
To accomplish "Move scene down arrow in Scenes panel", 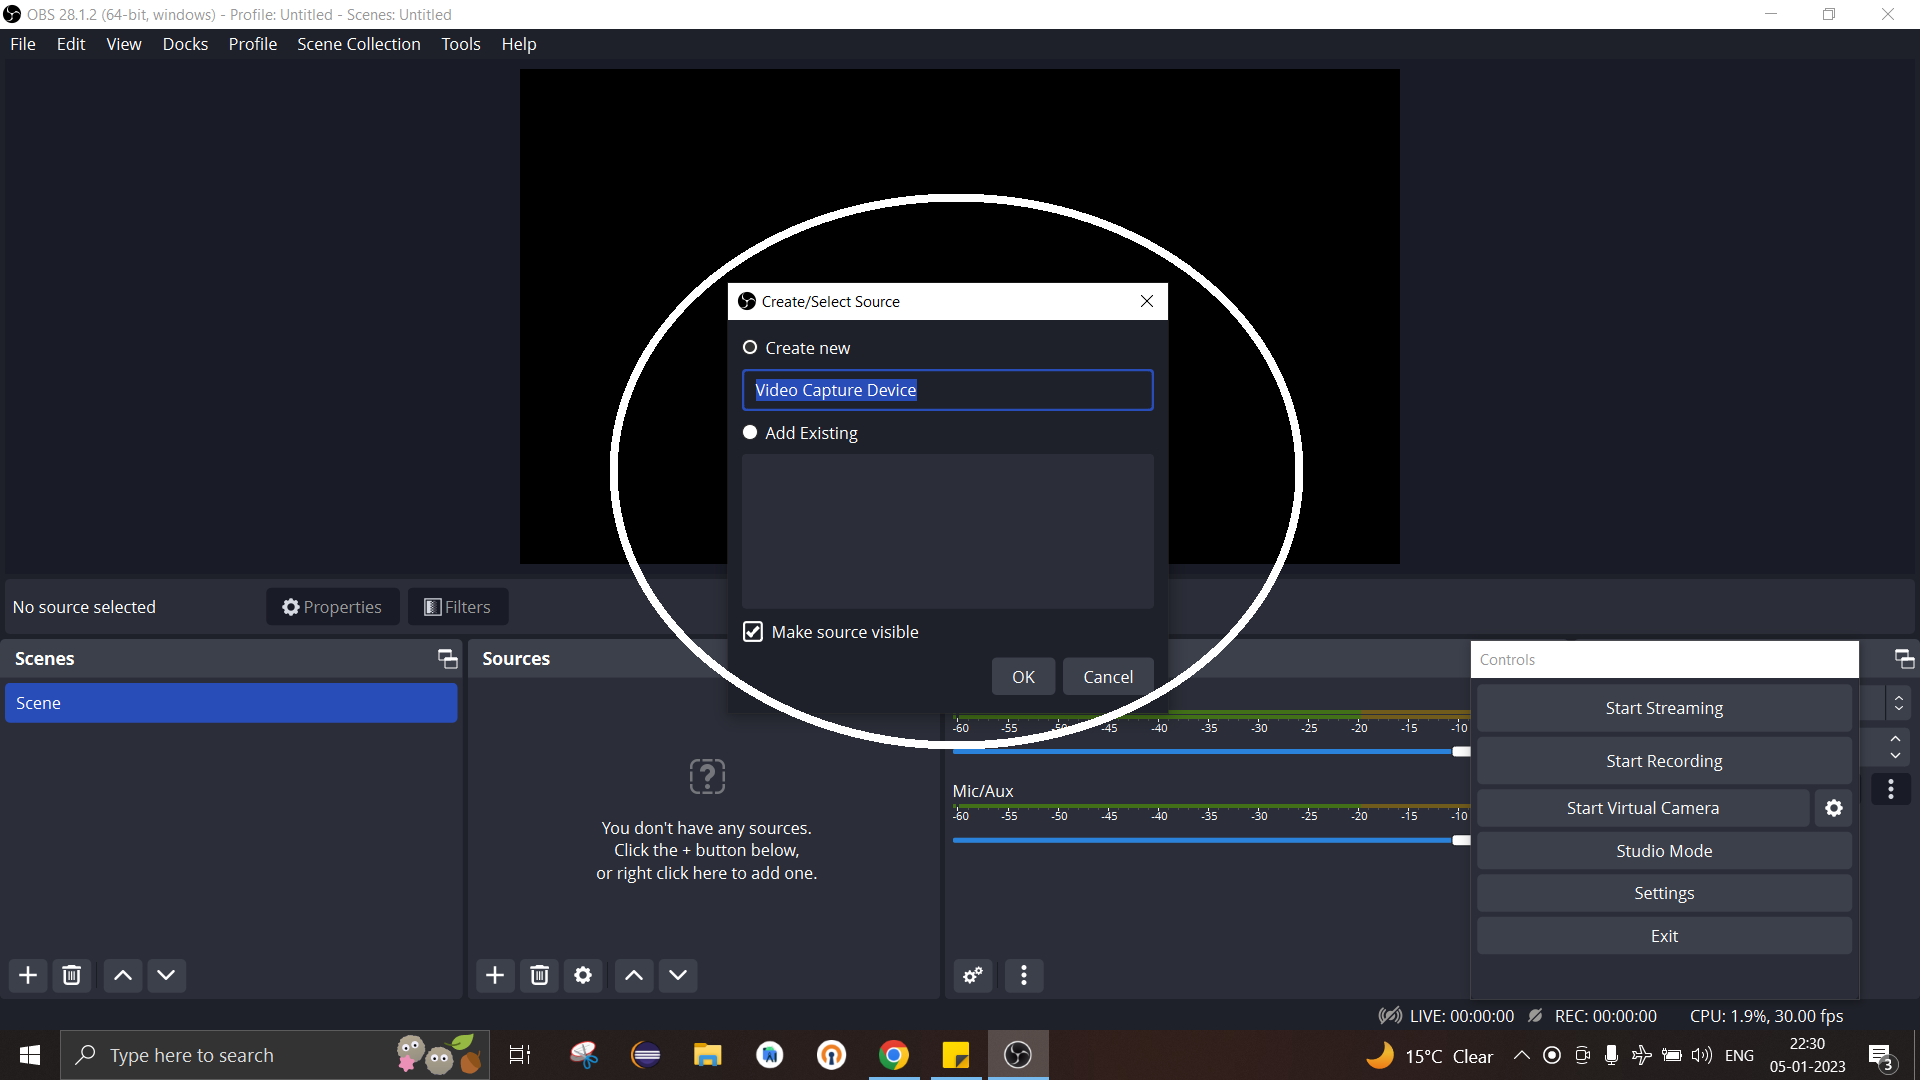I will coord(167,976).
